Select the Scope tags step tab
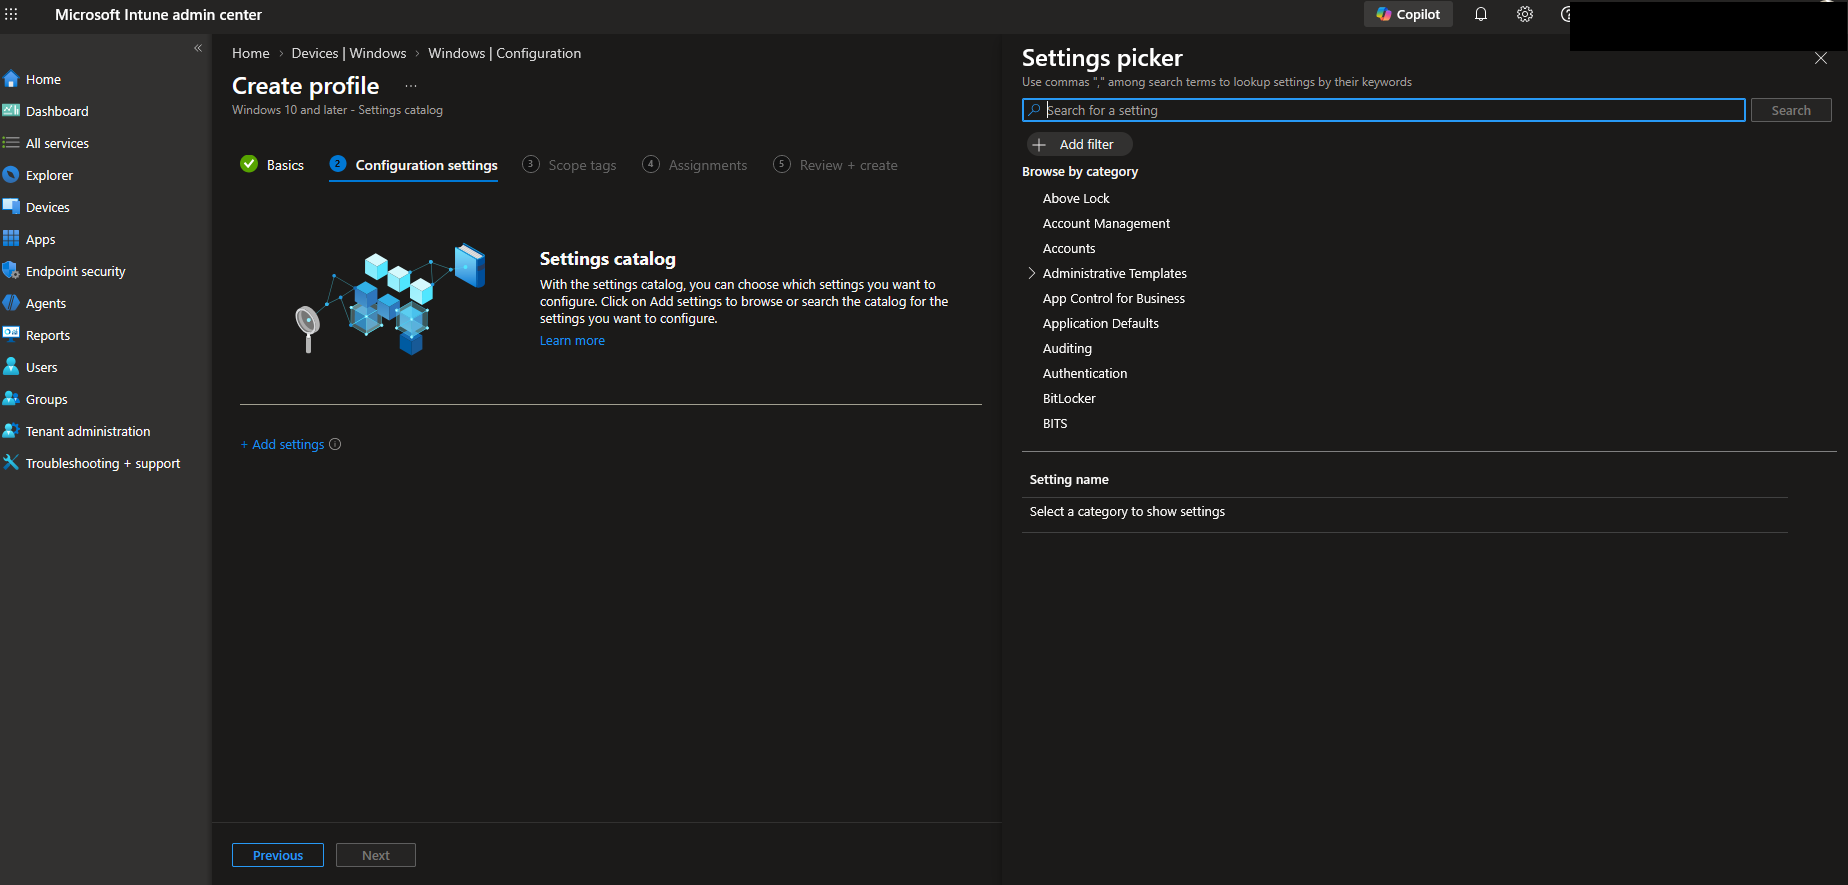The height and width of the screenshot is (885, 1848). (x=569, y=165)
